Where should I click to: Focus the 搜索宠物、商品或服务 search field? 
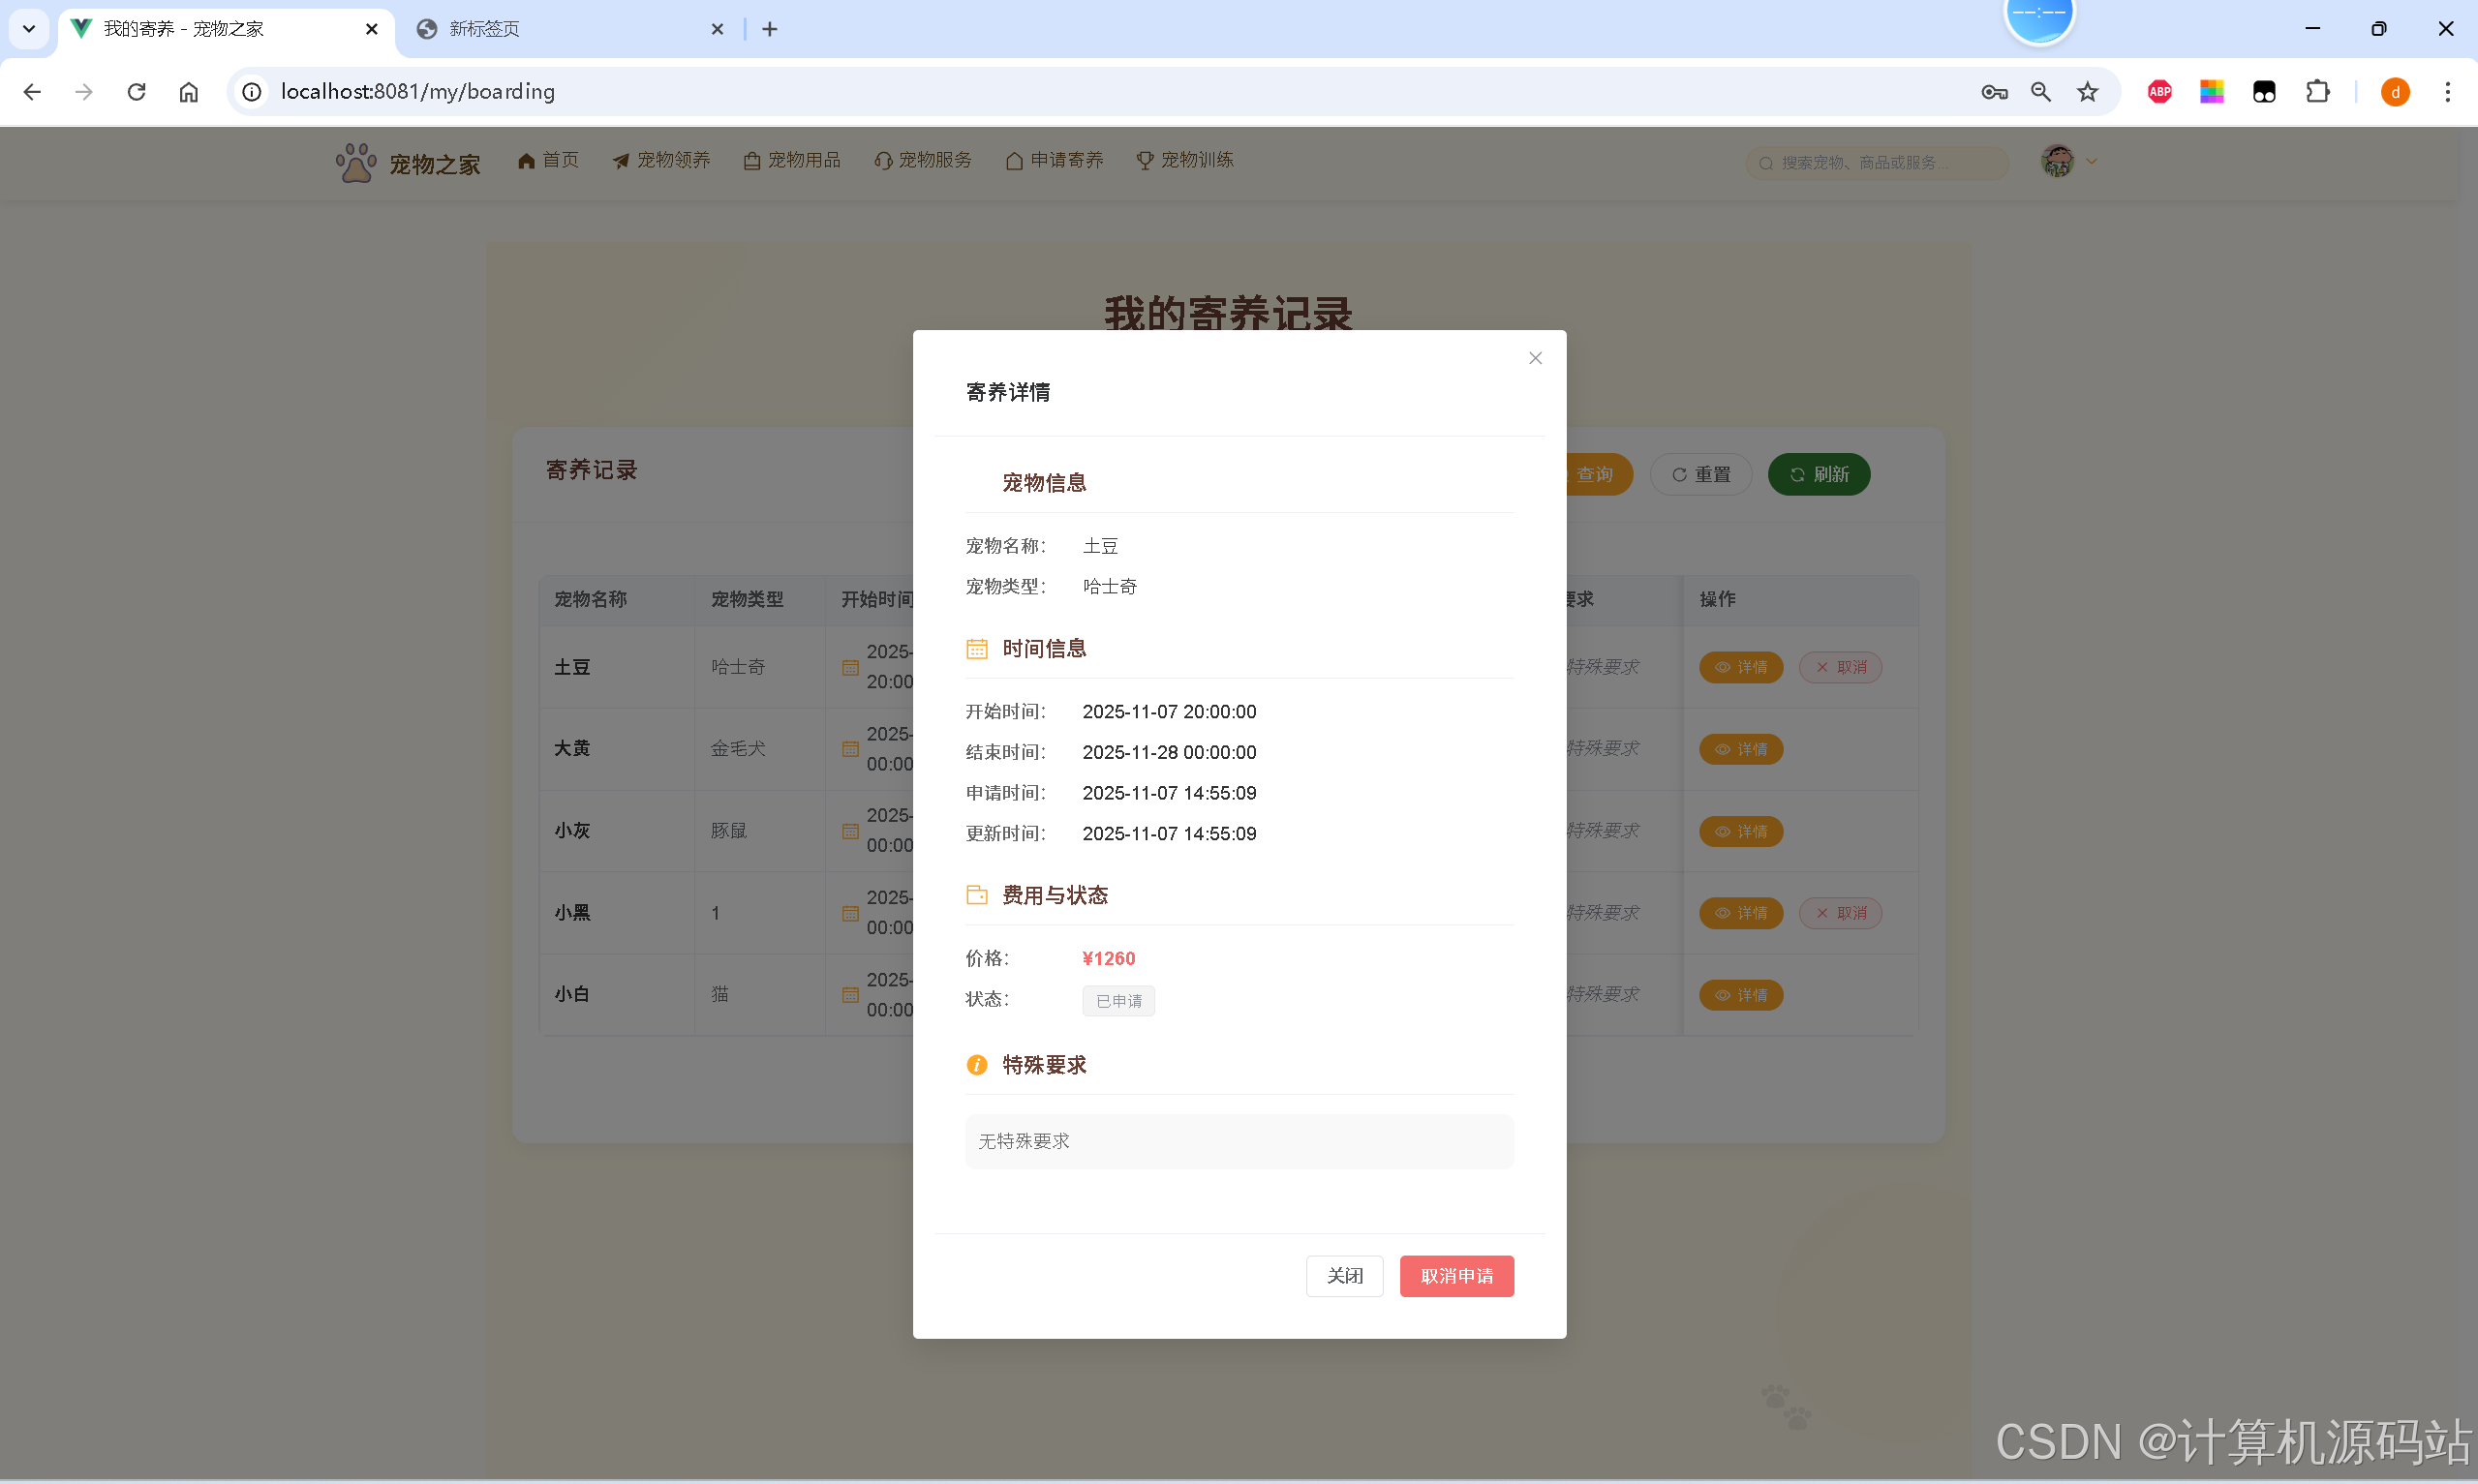coord(1877,162)
